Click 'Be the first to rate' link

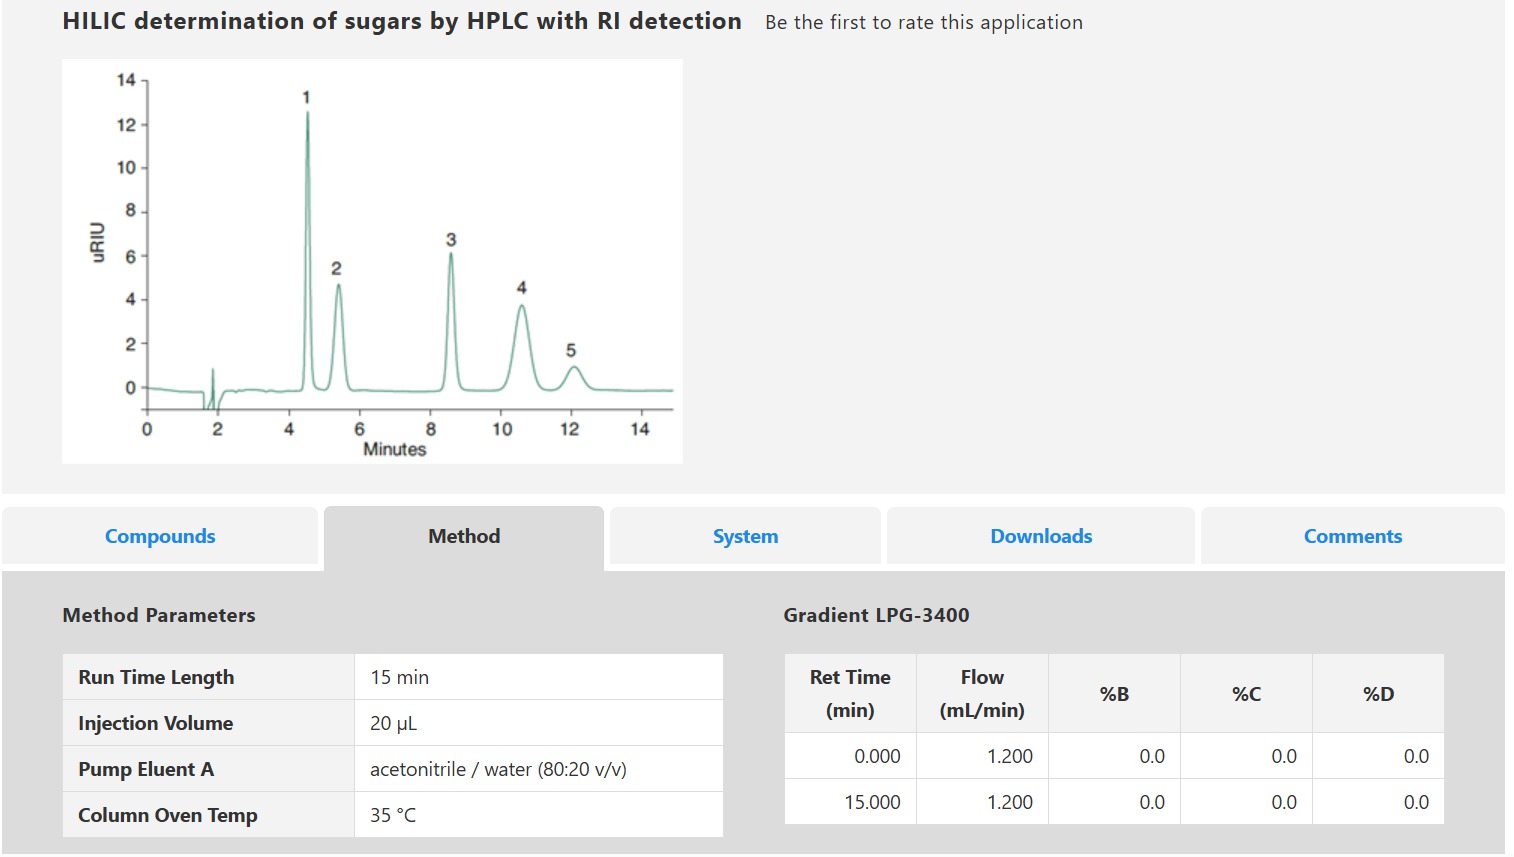tap(923, 22)
